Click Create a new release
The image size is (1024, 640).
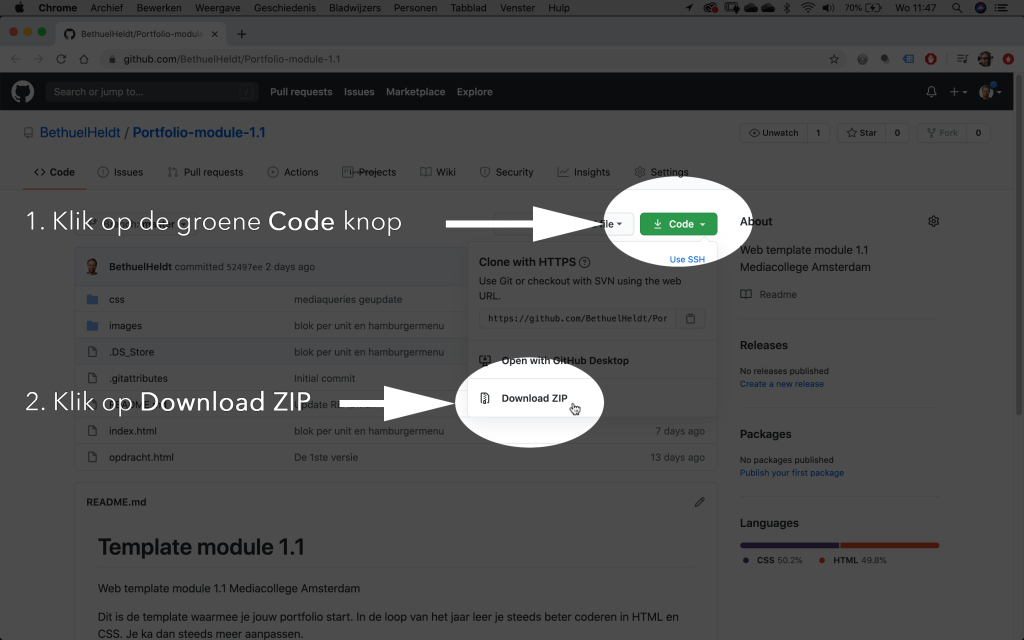tap(782, 384)
